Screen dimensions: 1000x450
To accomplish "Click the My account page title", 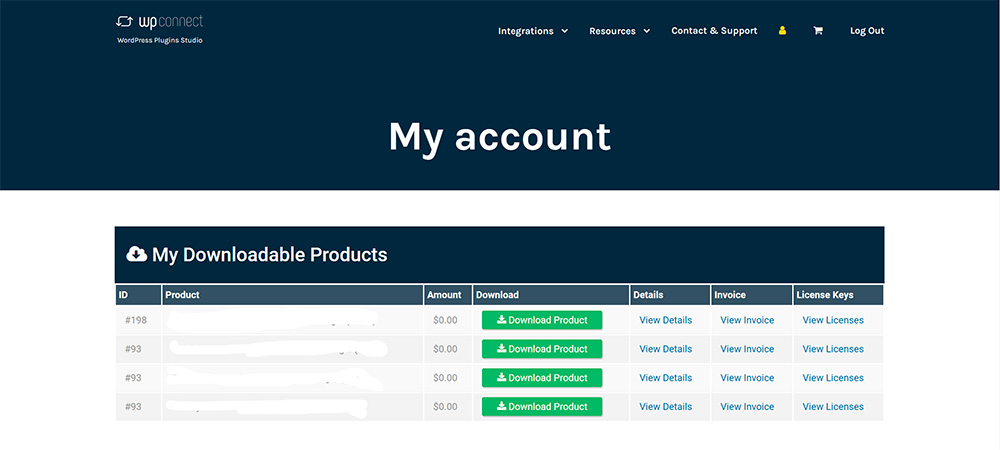I will (x=499, y=137).
